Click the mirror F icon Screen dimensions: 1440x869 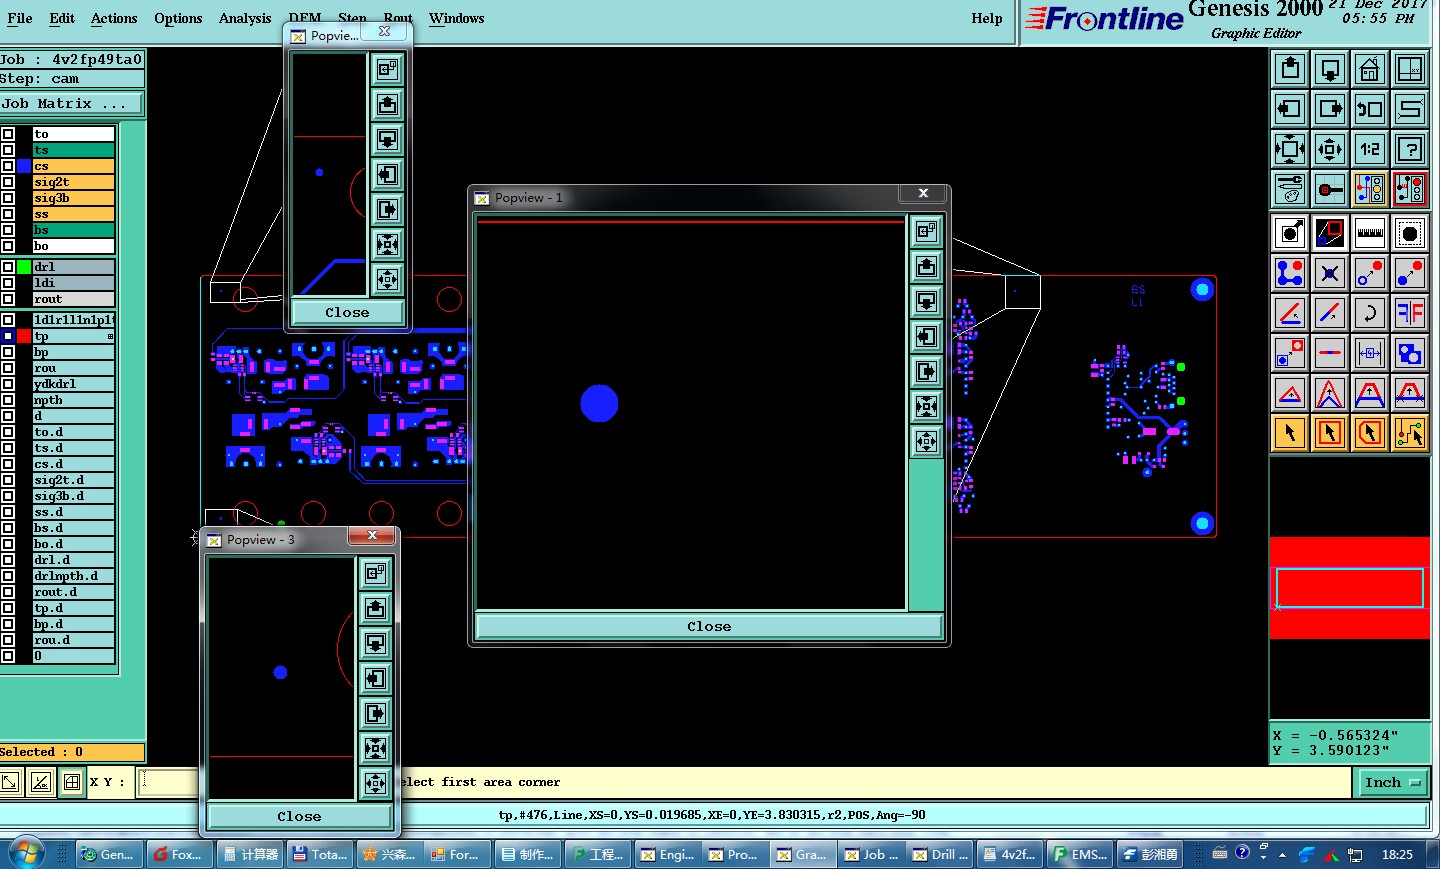click(1410, 313)
